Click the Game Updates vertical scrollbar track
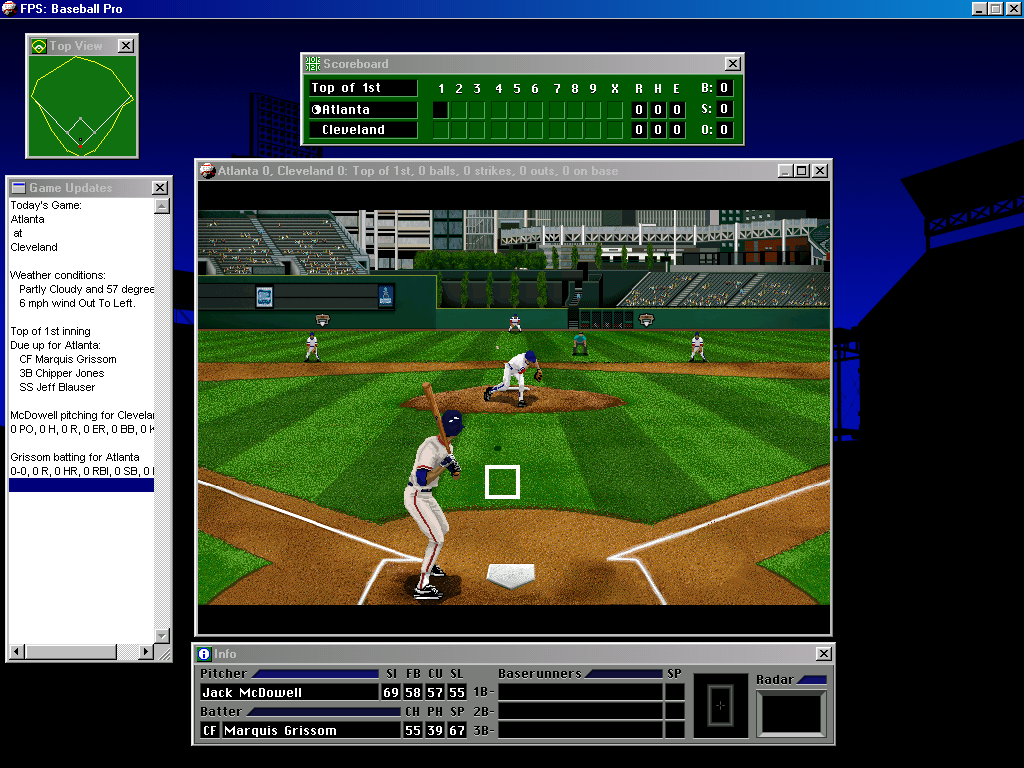Screen dimensions: 1024x768 click(x=162, y=421)
